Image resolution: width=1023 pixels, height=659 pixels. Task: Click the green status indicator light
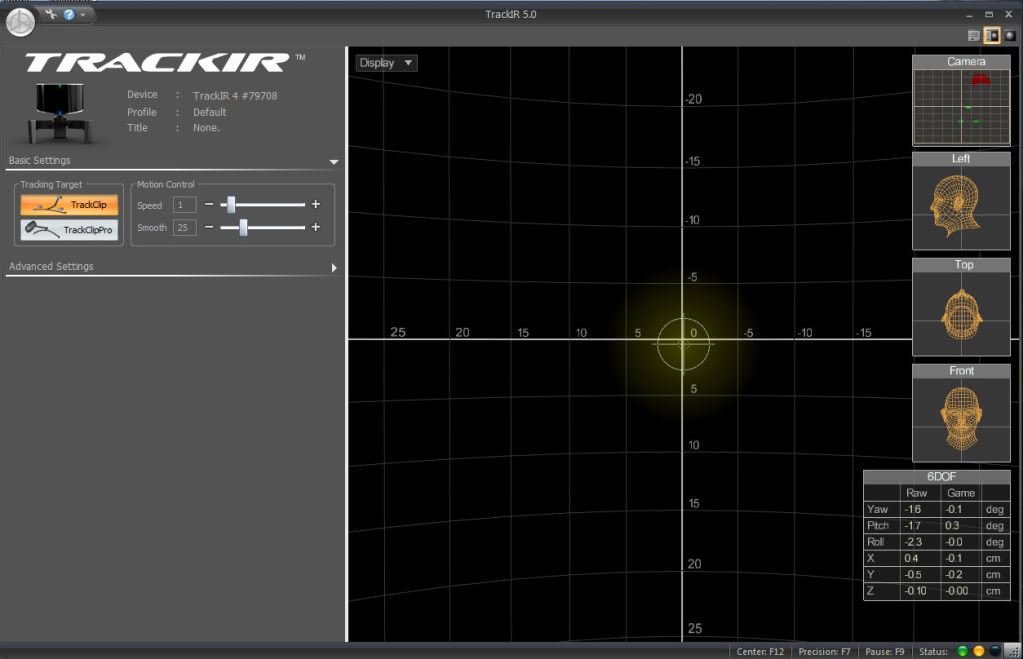962,651
